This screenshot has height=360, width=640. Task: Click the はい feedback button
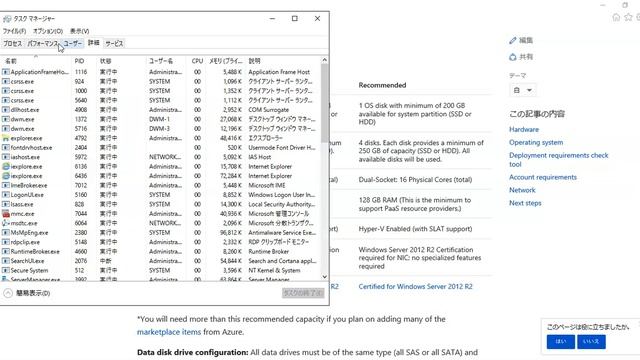561,342
